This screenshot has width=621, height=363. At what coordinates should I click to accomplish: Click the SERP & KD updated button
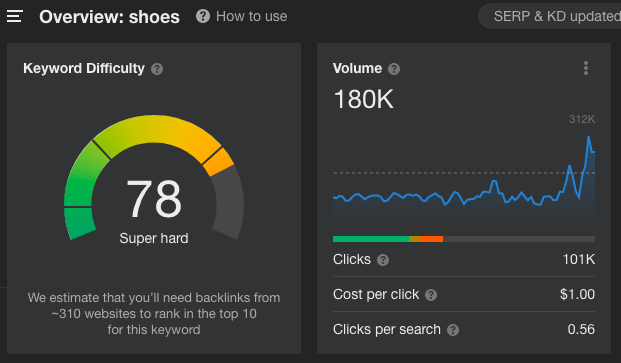click(x=550, y=16)
